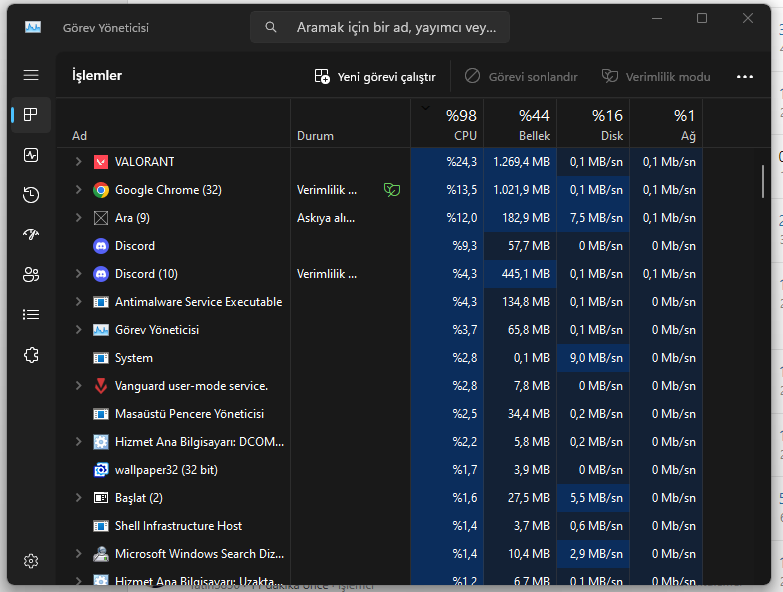The image size is (783, 592).
Task: Expand the Discord (10) process group
Action: click(78, 274)
